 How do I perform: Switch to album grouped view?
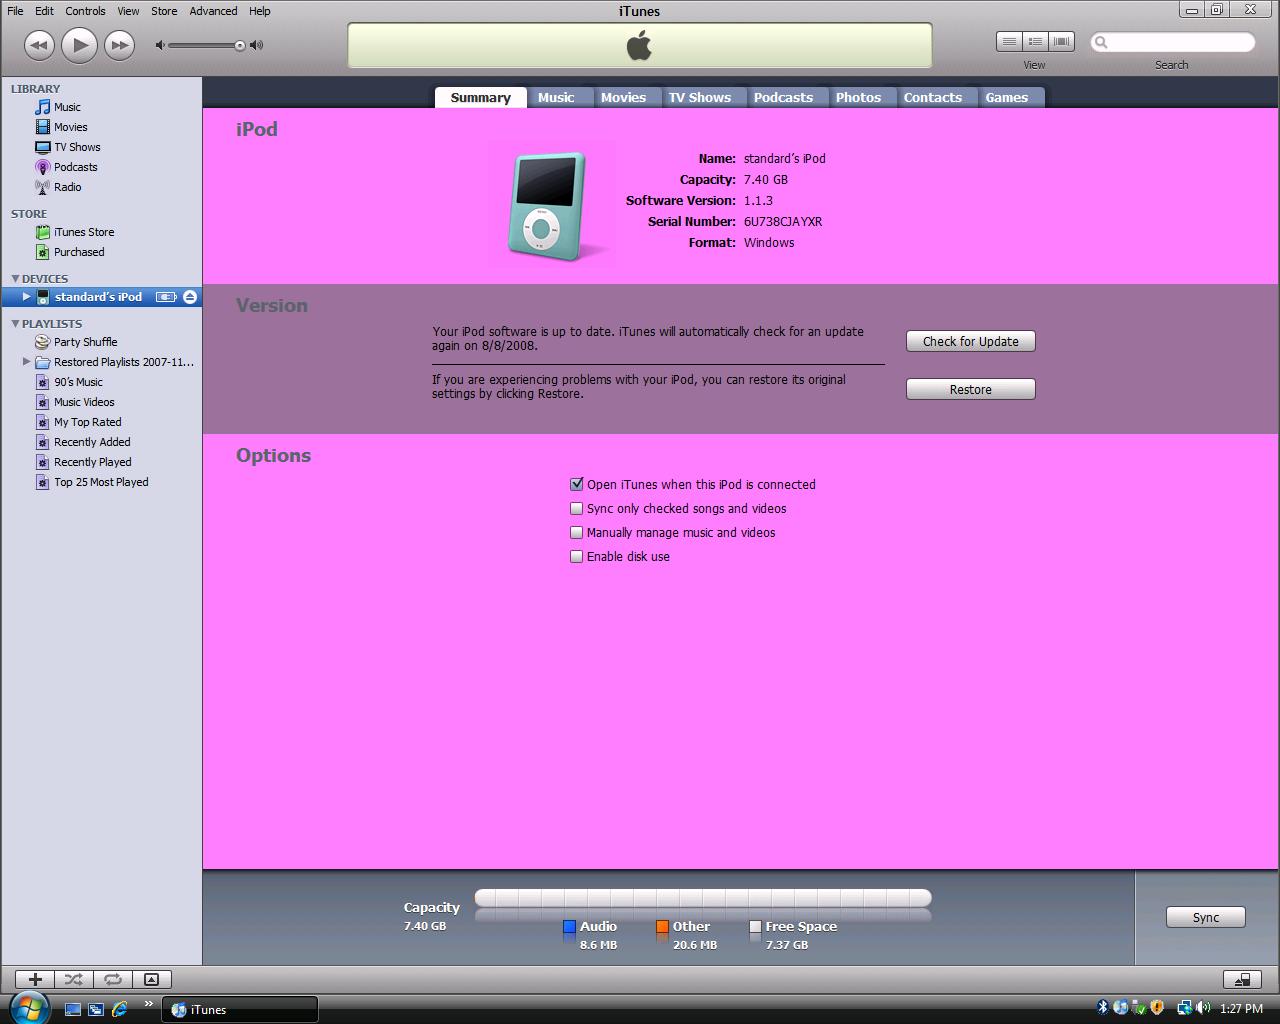pyautogui.click(x=1035, y=42)
